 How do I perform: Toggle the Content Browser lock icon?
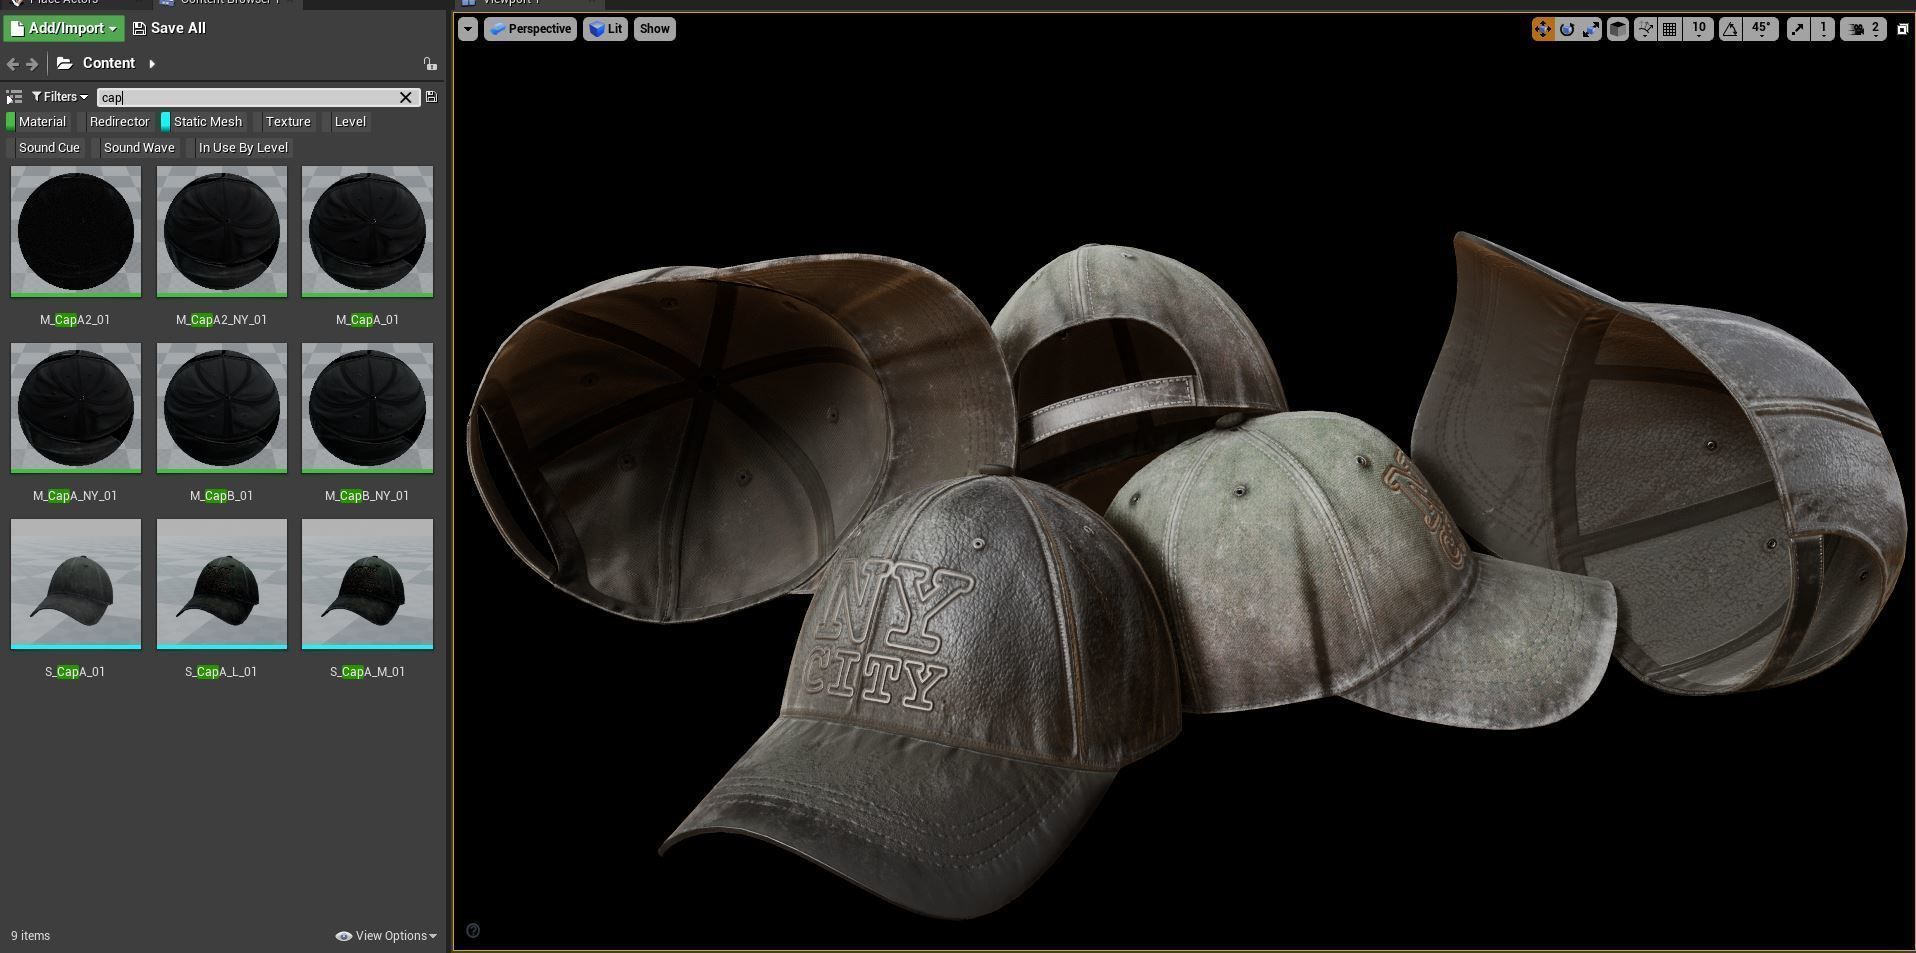[x=430, y=64]
